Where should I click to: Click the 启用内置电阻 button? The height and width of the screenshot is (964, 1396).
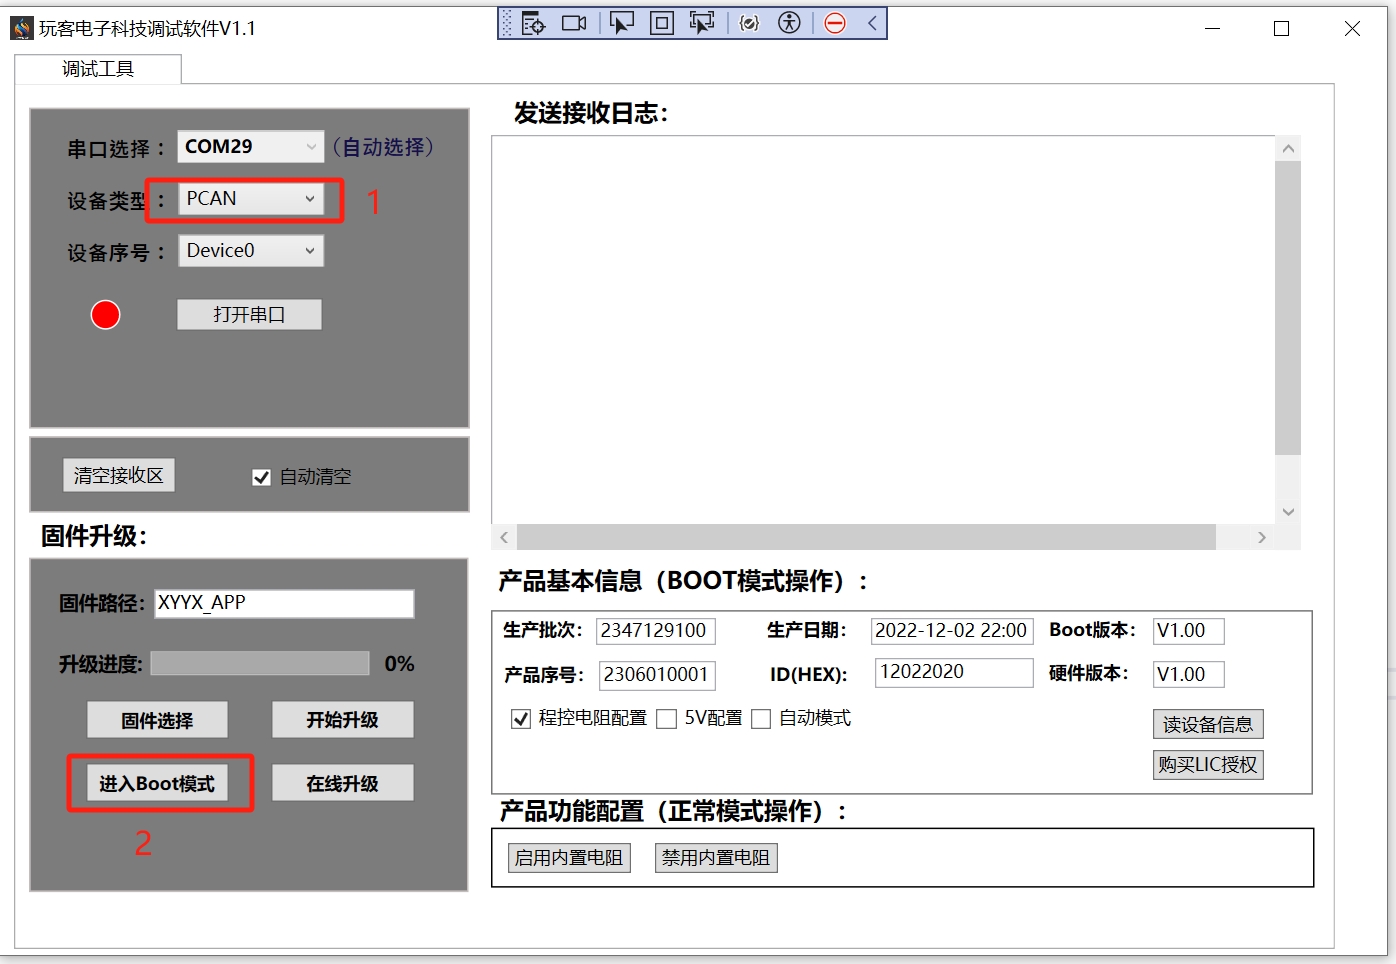coord(569,858)
